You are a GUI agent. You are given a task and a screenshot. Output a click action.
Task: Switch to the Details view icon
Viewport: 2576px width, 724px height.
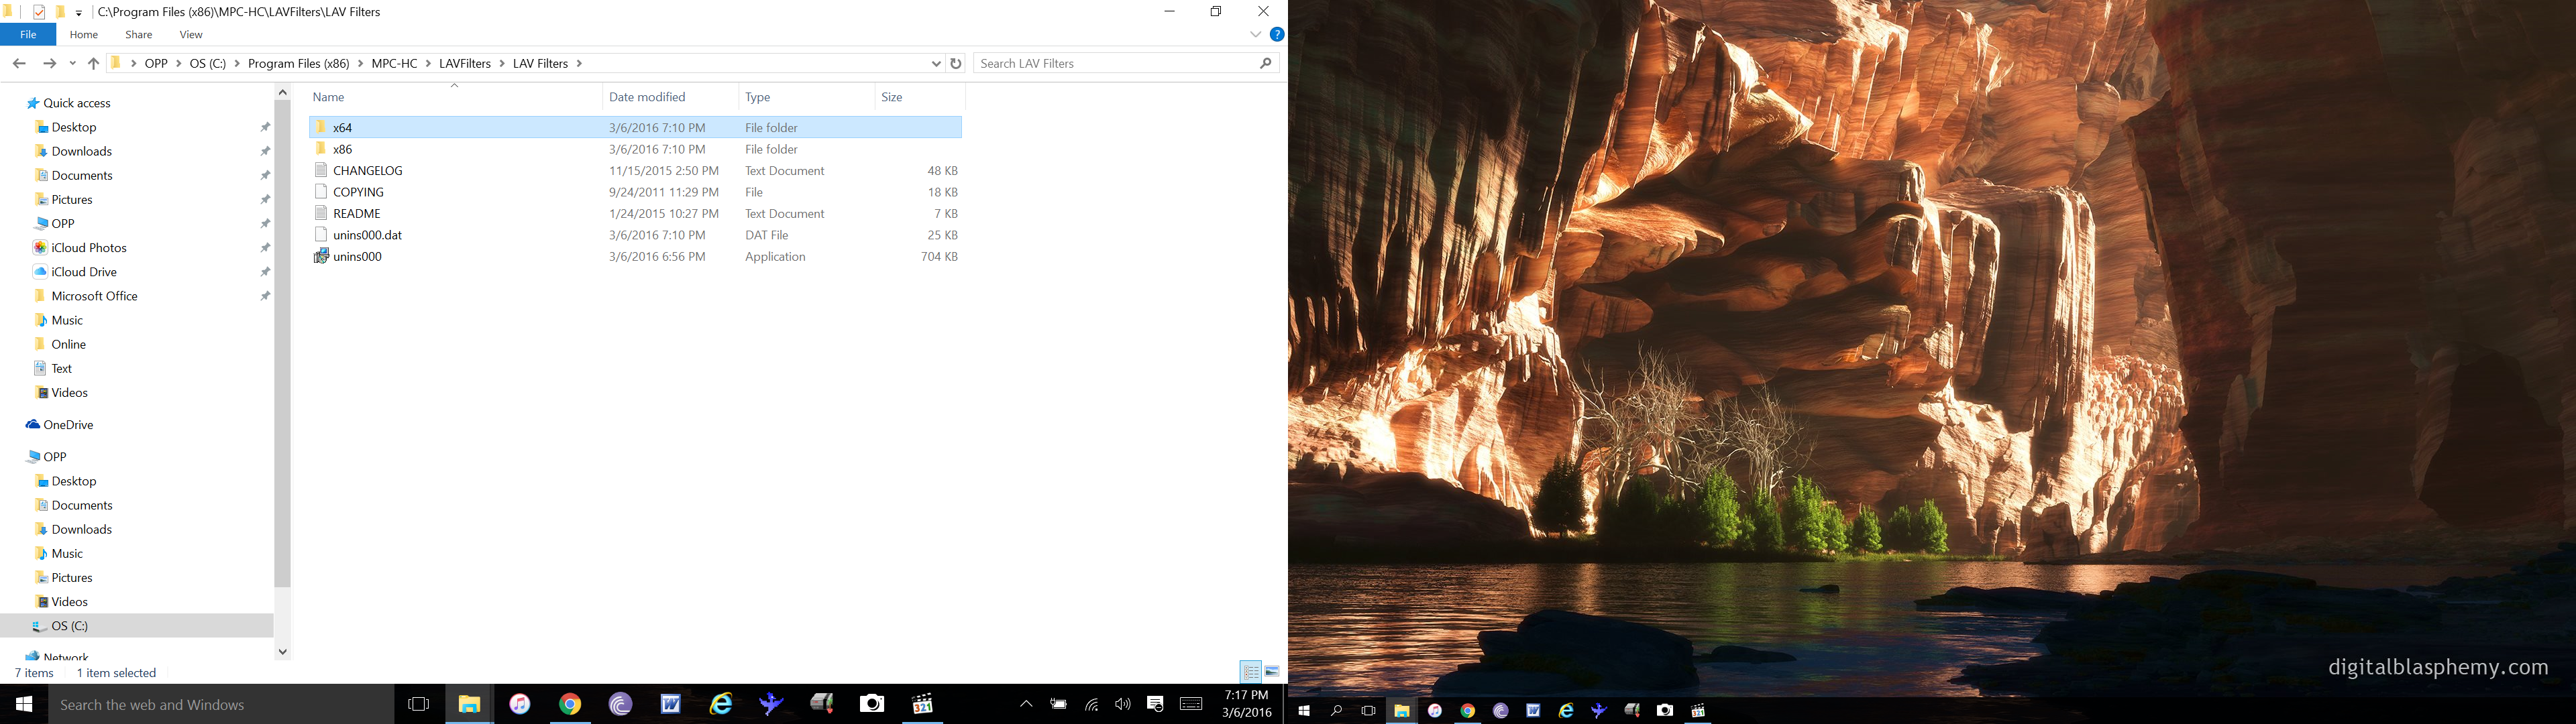(x=1250, y=672)
